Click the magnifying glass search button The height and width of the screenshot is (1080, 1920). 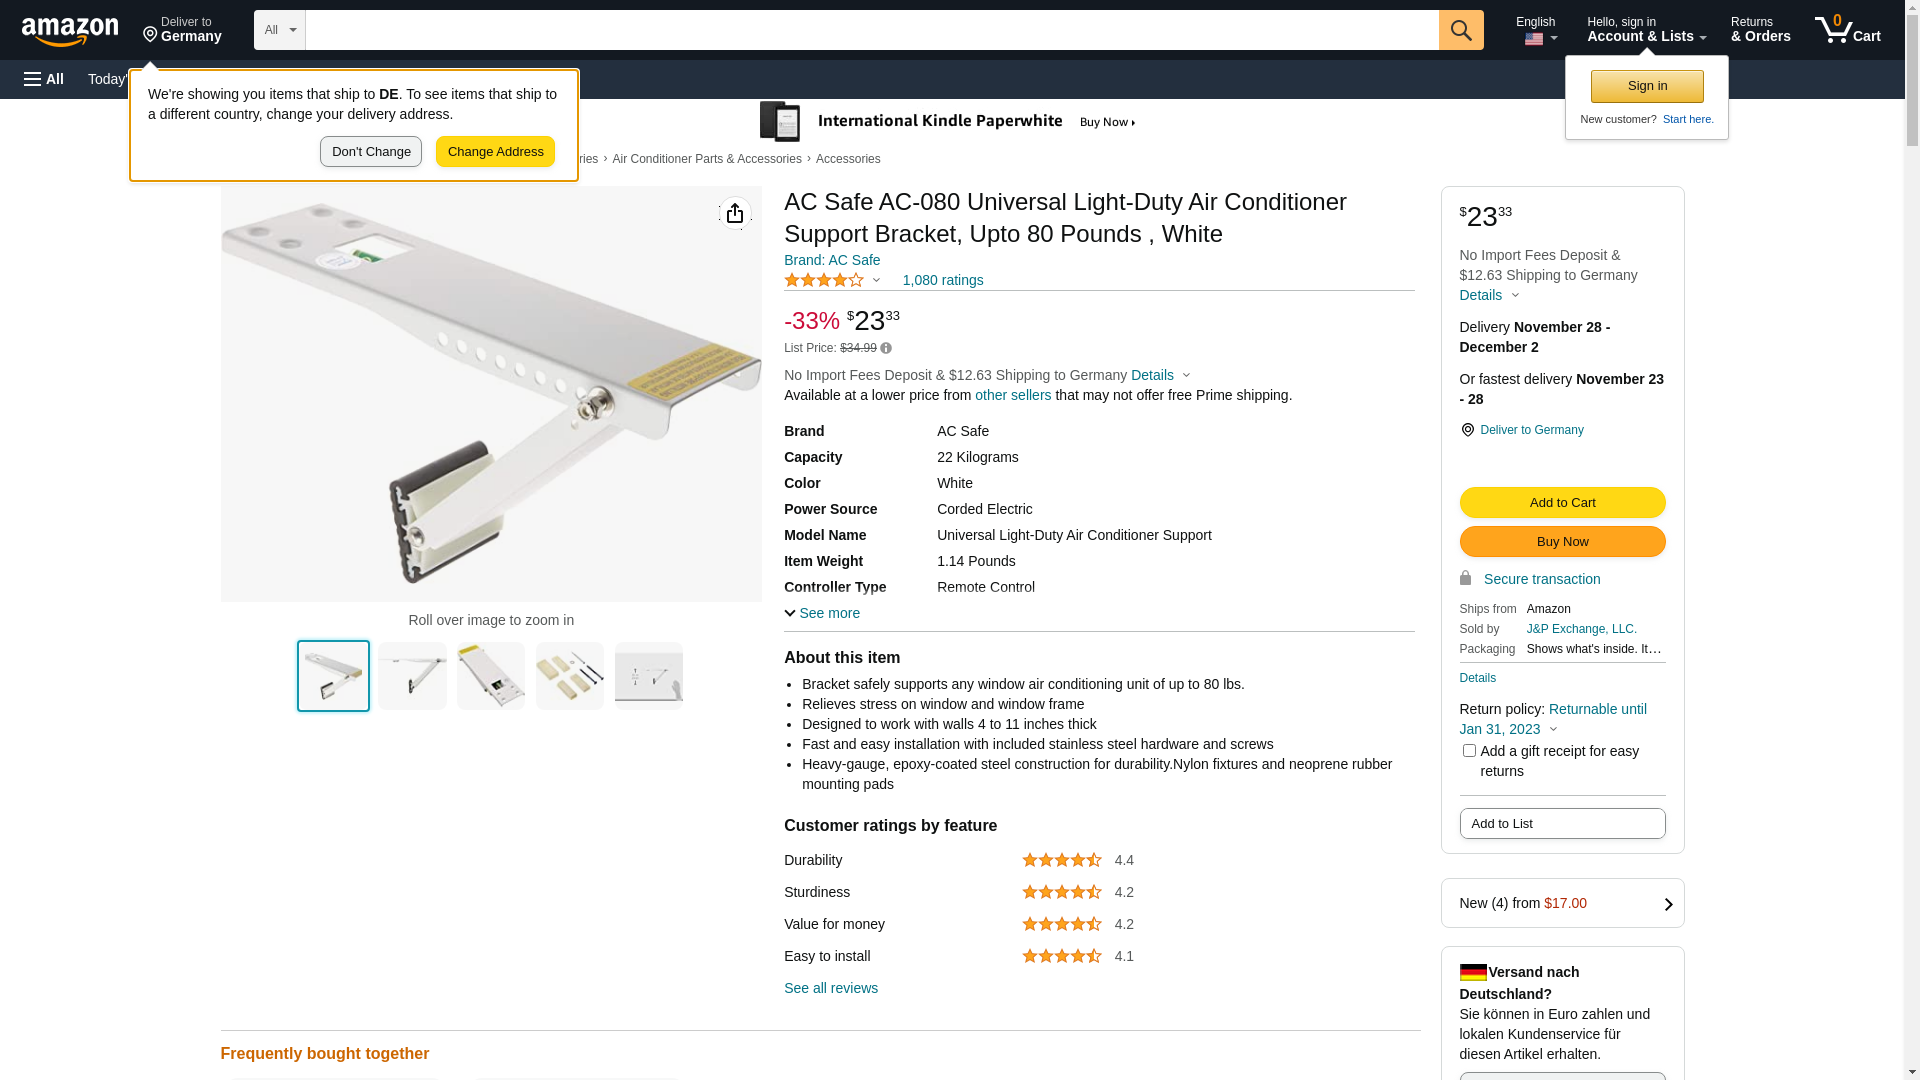[1461, 30]
